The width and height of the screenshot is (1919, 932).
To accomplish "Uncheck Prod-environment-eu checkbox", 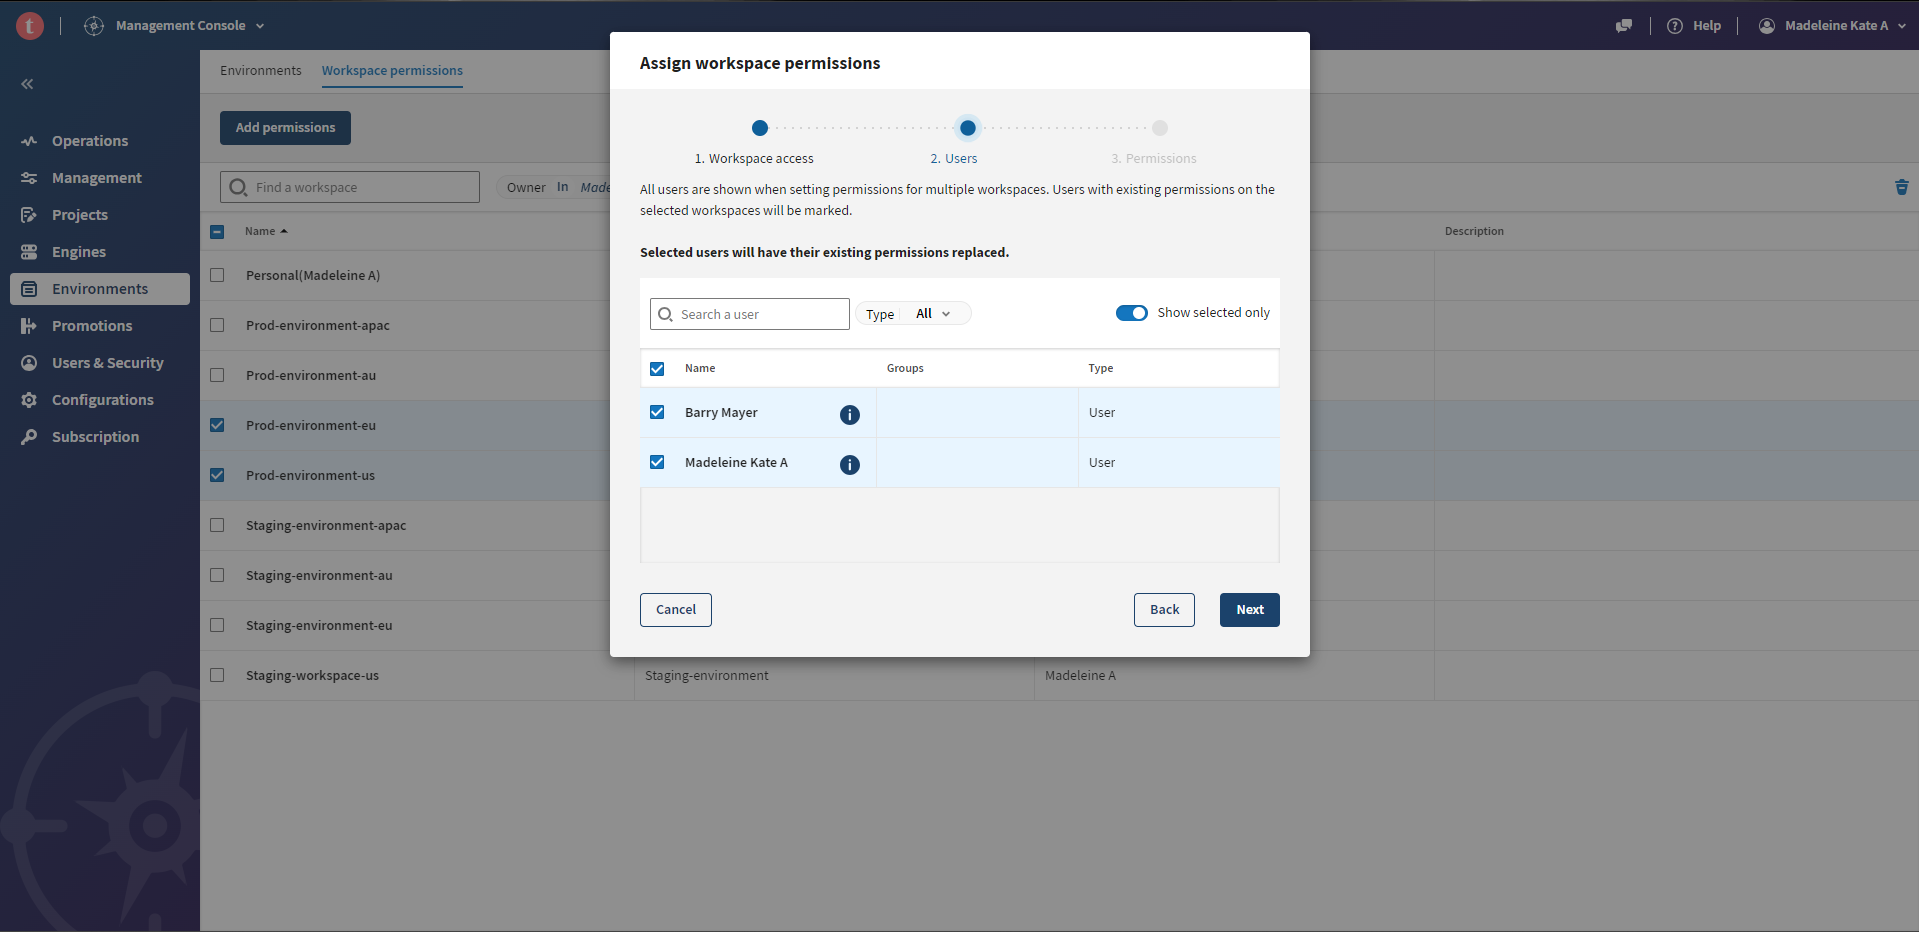I will [217, 425].
